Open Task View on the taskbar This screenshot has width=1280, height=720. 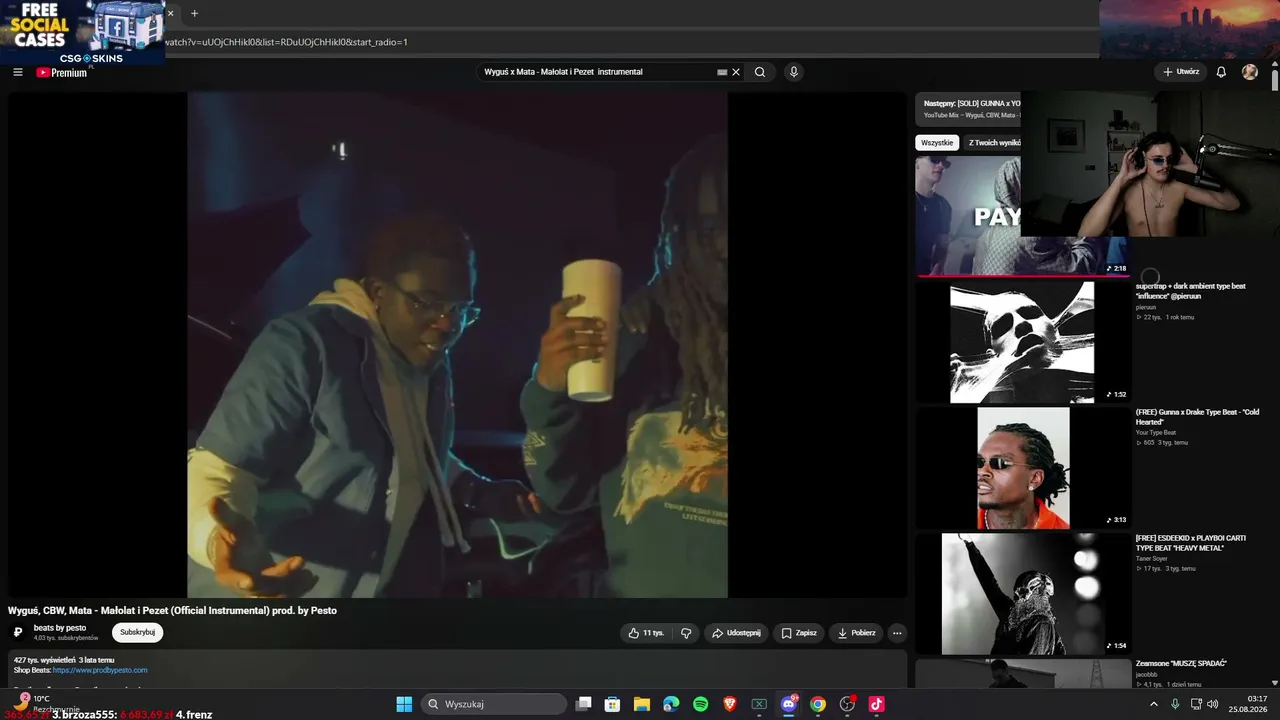(584, 704)
